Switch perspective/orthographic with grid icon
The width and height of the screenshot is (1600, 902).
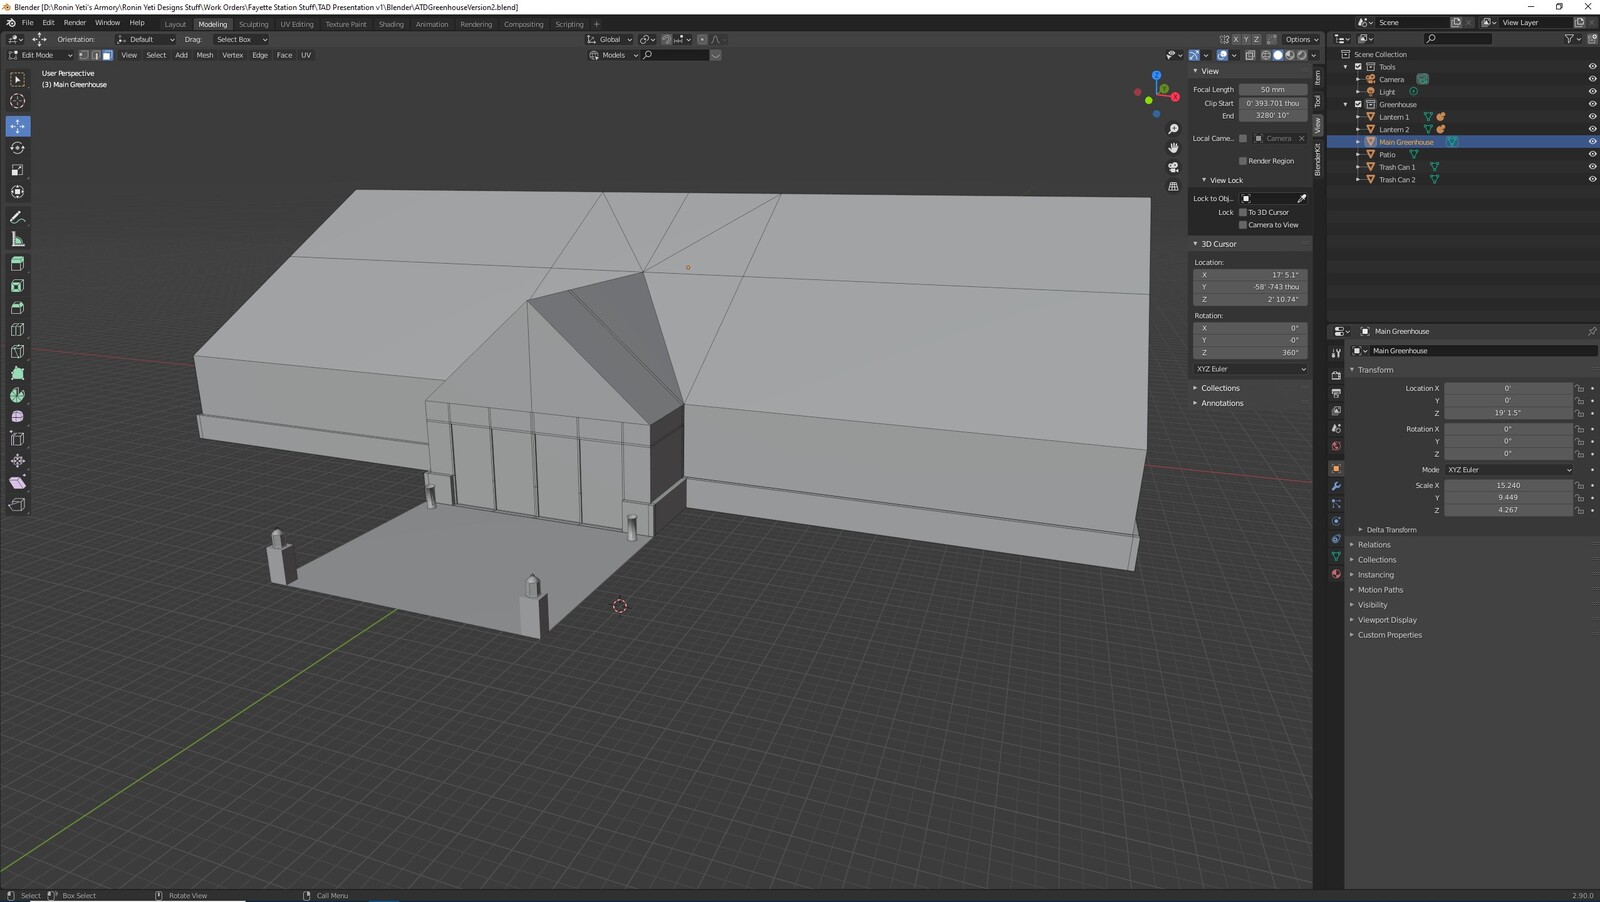coord(1173,186)
